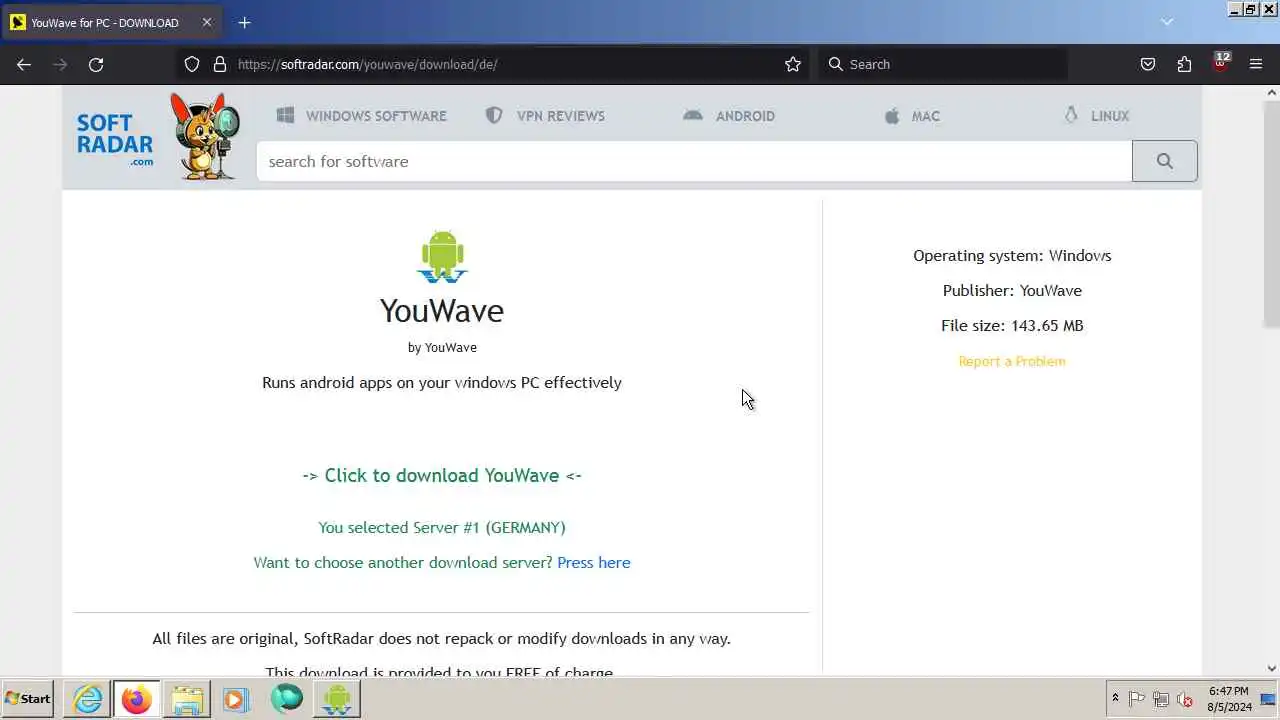Viewport: 1280px width, 720px height.
Task: Open Windows Software menu item
Action: pyautogui.click(x=361, y=116)
